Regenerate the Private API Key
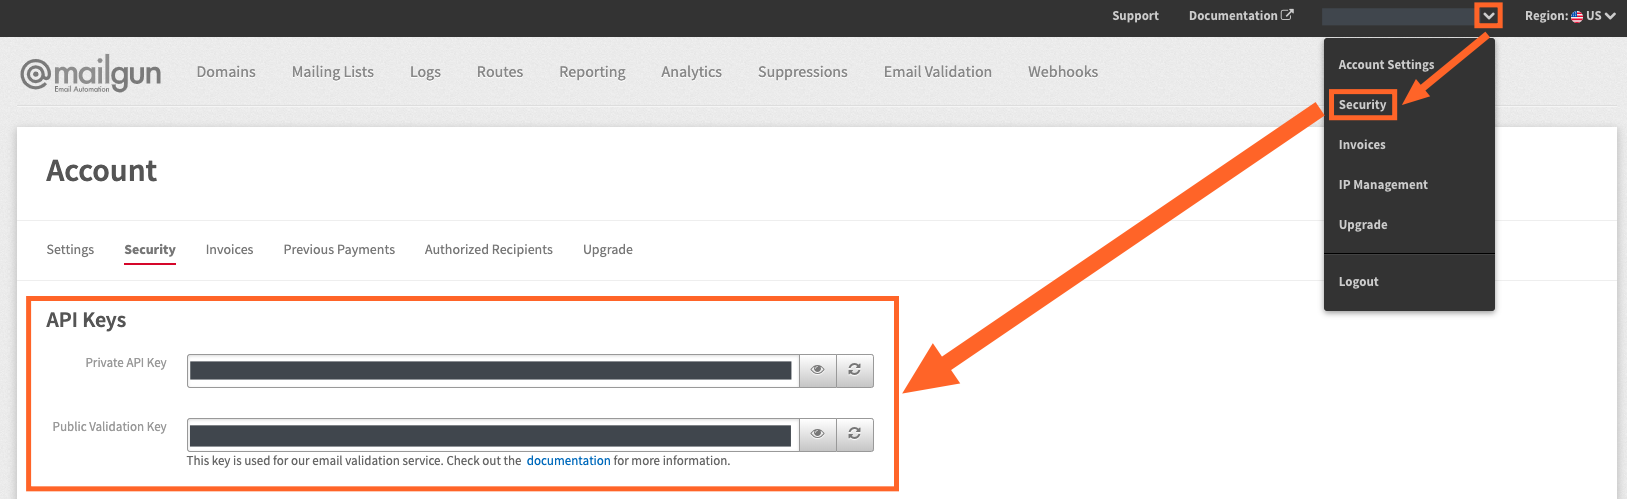Image resolution: width=1627 pixels, height=499 pixels. point(855,370)
